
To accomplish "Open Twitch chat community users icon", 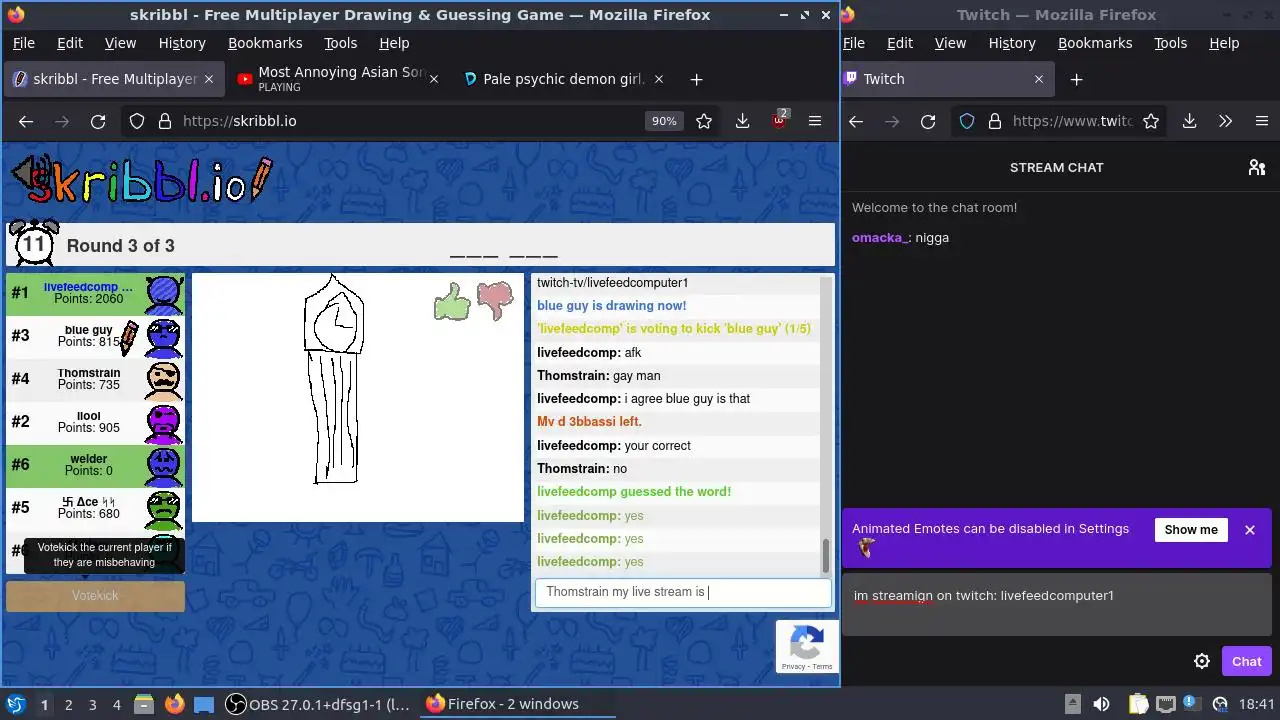I will click(1257, 167).
